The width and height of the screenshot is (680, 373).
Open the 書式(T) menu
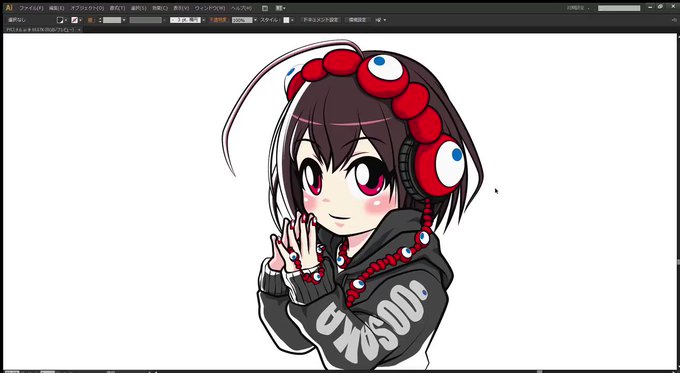pos(117,8)
